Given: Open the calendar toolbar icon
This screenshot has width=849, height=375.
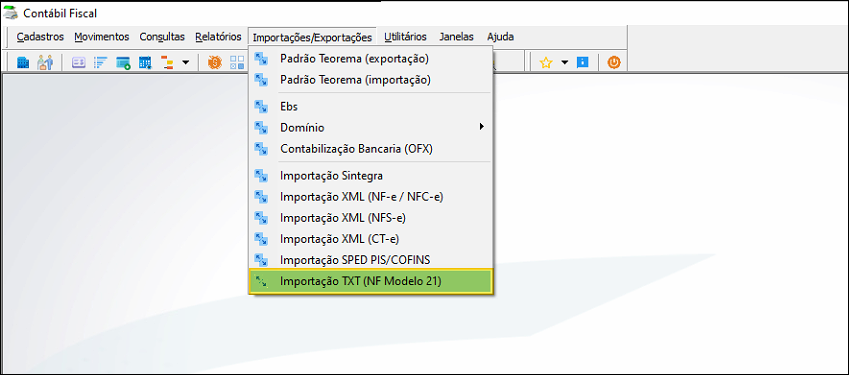Looking at the screenshot, I should tap(145, 63).
